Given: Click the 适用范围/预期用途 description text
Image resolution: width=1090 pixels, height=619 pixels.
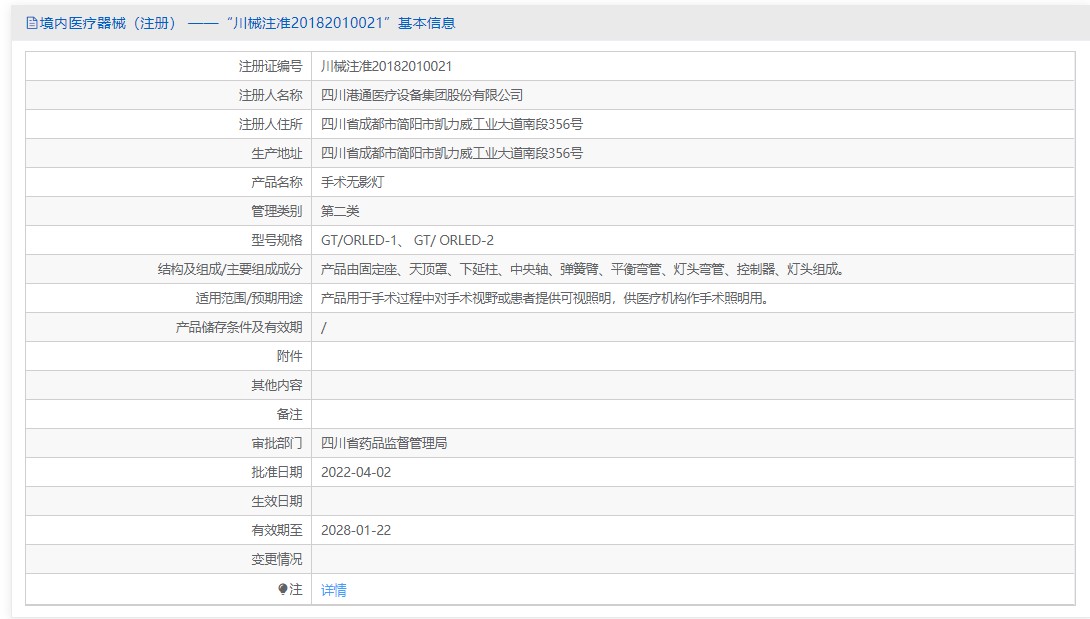Looking at the screenshot, I should pyautogui.click(x=544, y=298).
